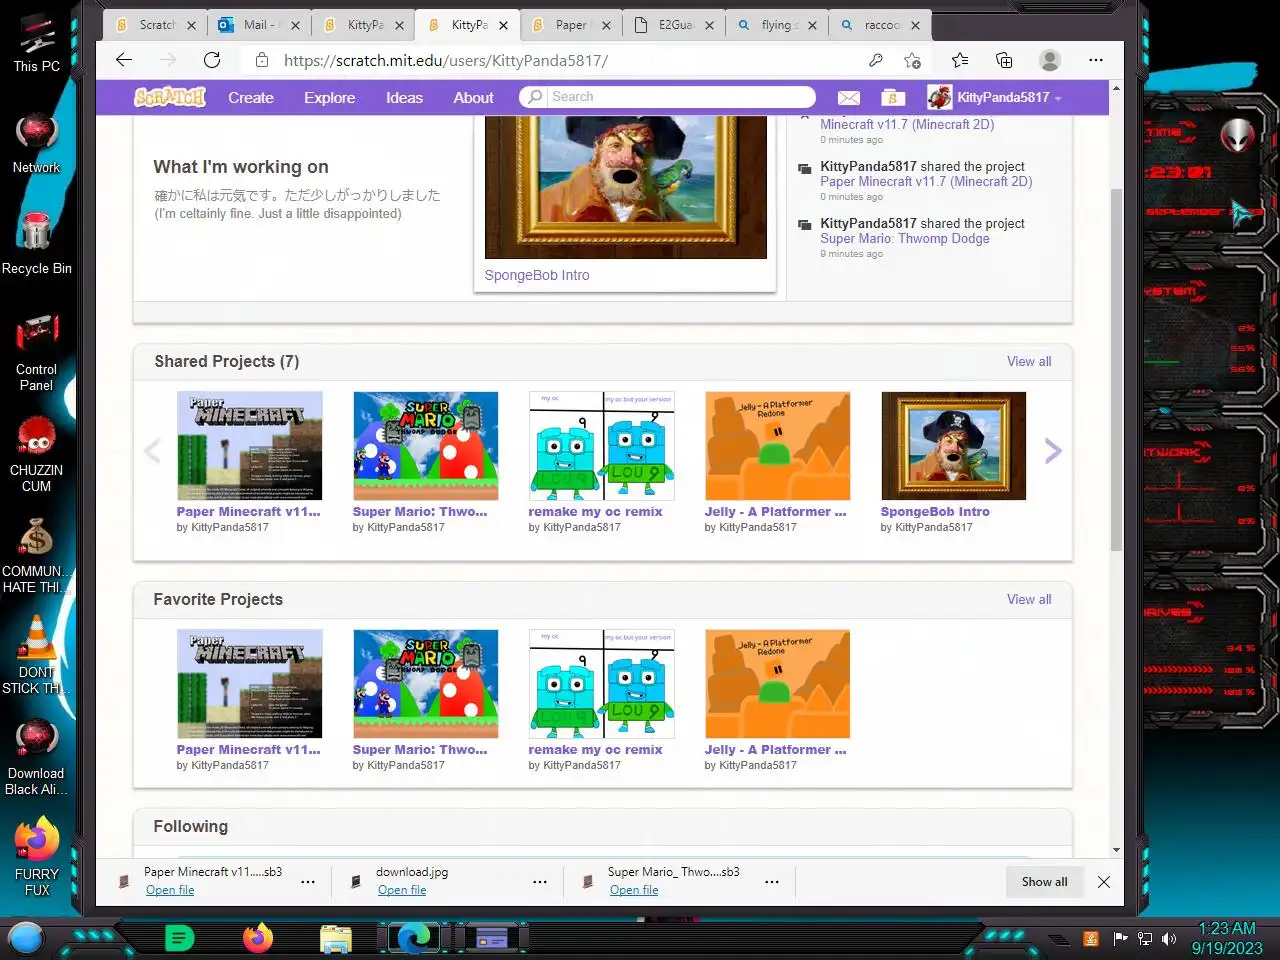Click the page vertical scrollbar thumb
The width and height of the screenshot is (1280, 960).
1116,370
